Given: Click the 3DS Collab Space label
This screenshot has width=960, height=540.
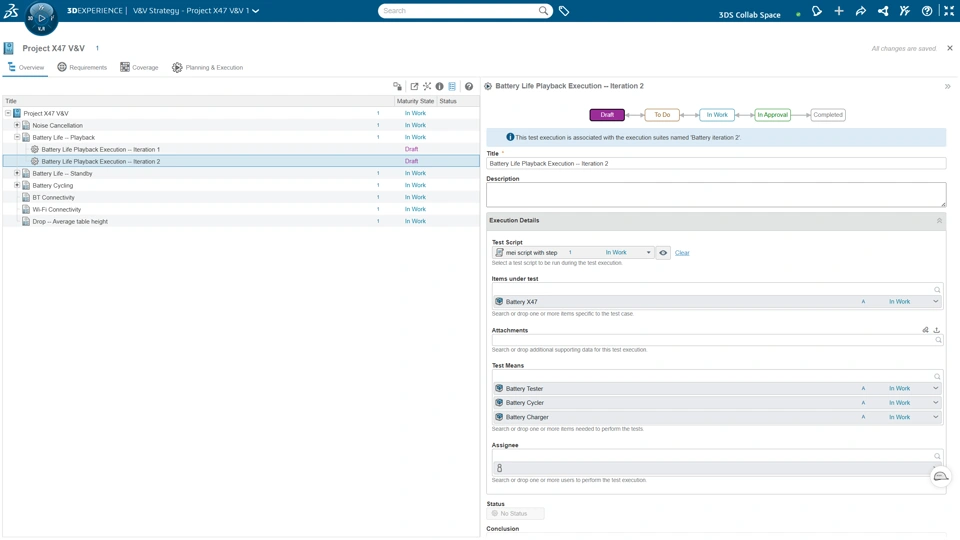Looking at the screenshot, I should [749, 15].
